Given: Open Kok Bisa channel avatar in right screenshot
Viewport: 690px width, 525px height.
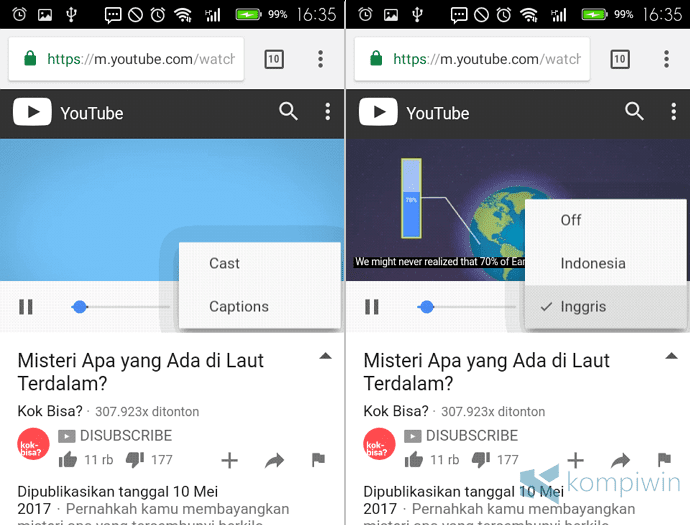Looking at the screenshot, I should [x=379, y=444].
